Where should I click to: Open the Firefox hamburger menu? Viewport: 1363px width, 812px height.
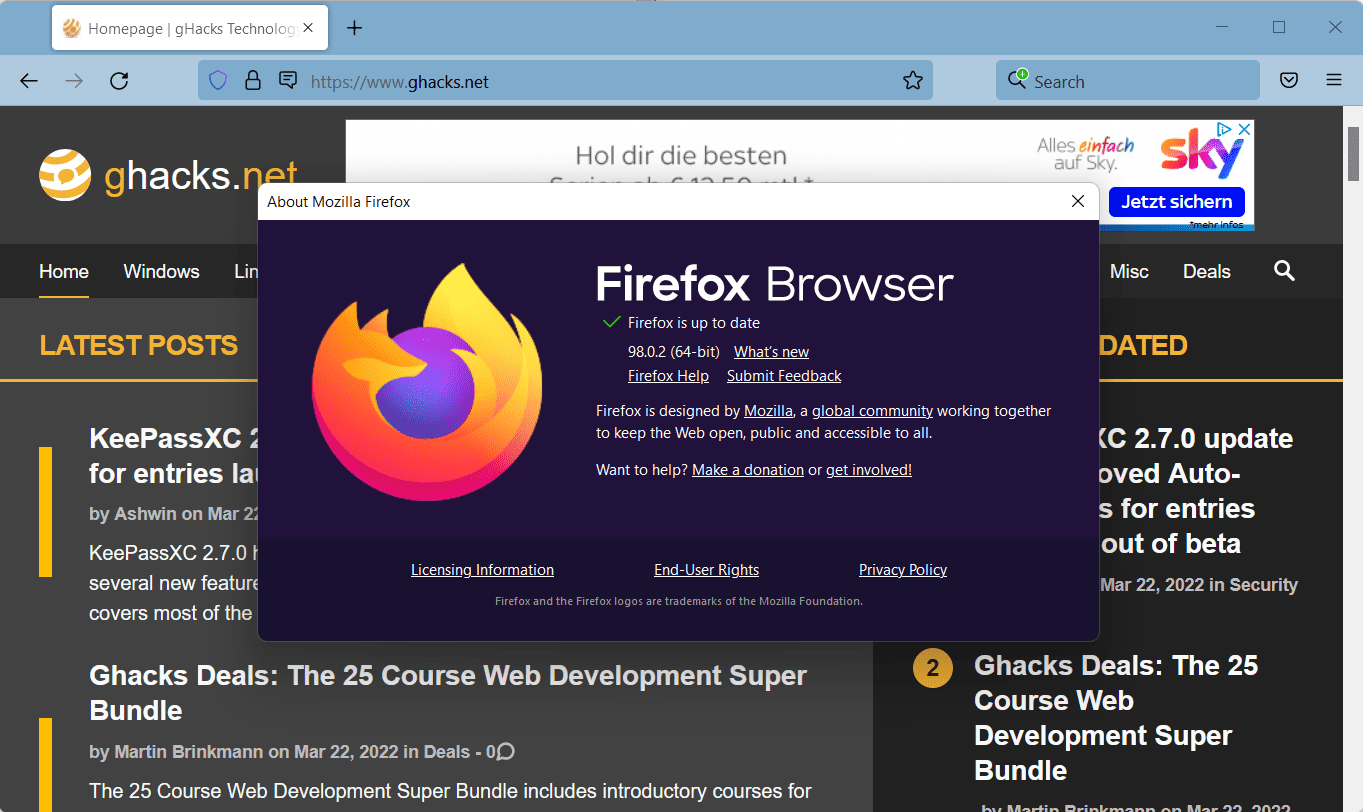click(1334, 81)
